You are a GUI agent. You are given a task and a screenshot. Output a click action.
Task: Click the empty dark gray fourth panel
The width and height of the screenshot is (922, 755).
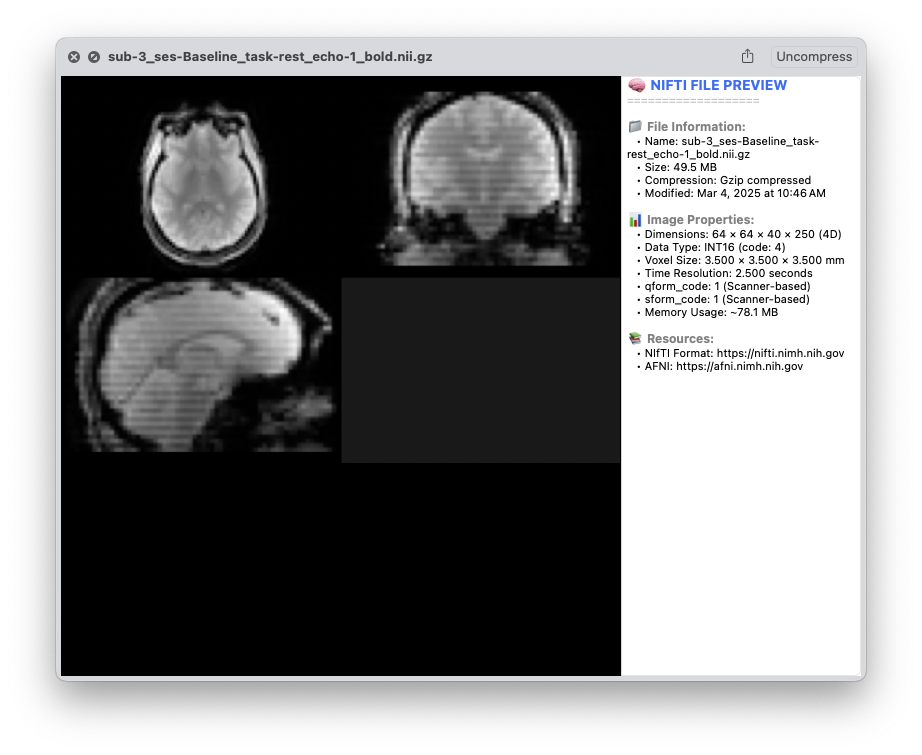[x=480, y=370]
